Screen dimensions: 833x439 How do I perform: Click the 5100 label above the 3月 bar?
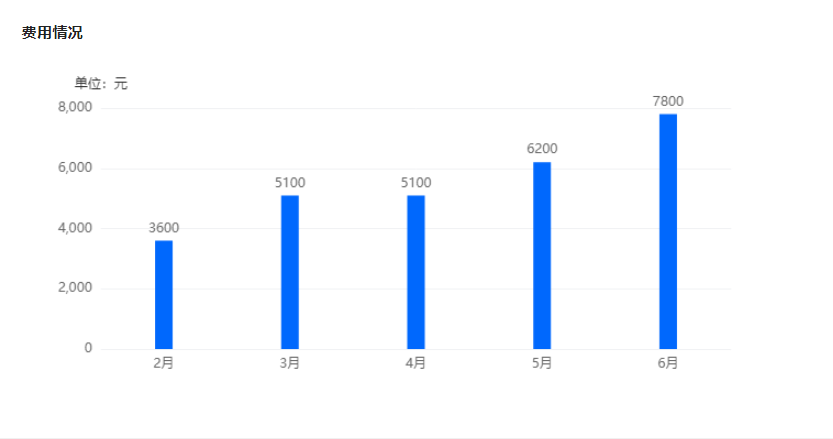290,183
